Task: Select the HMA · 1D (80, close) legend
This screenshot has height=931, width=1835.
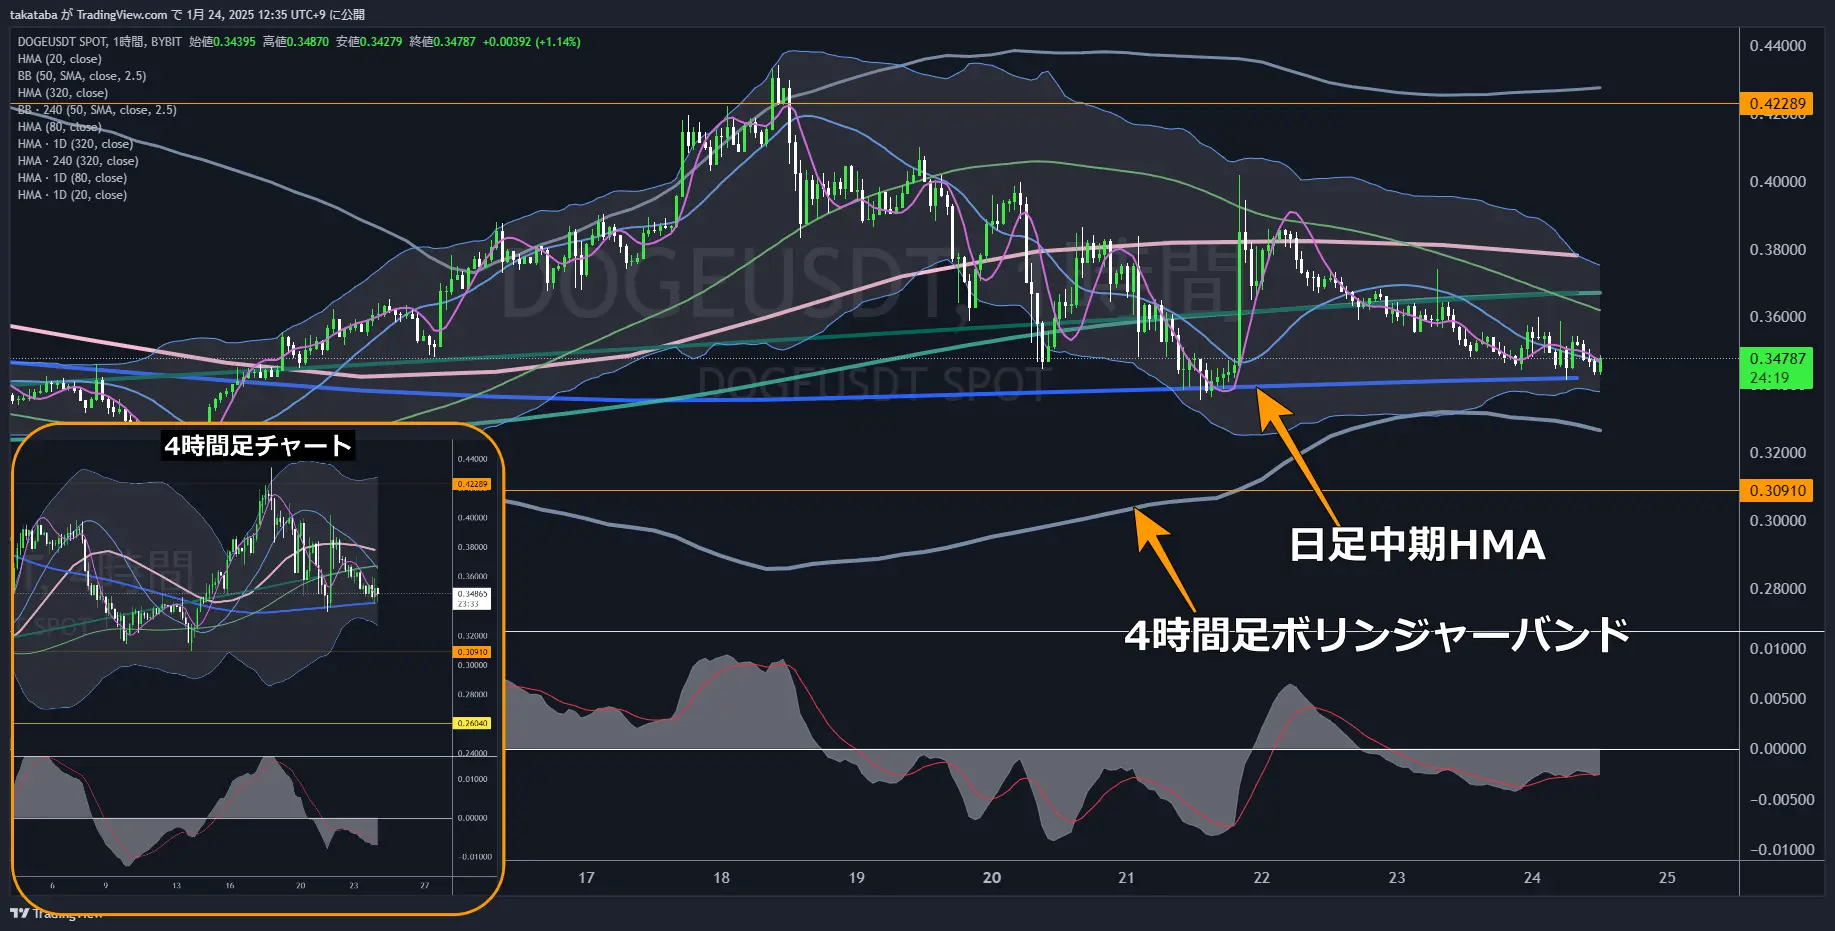Action: 72,178
